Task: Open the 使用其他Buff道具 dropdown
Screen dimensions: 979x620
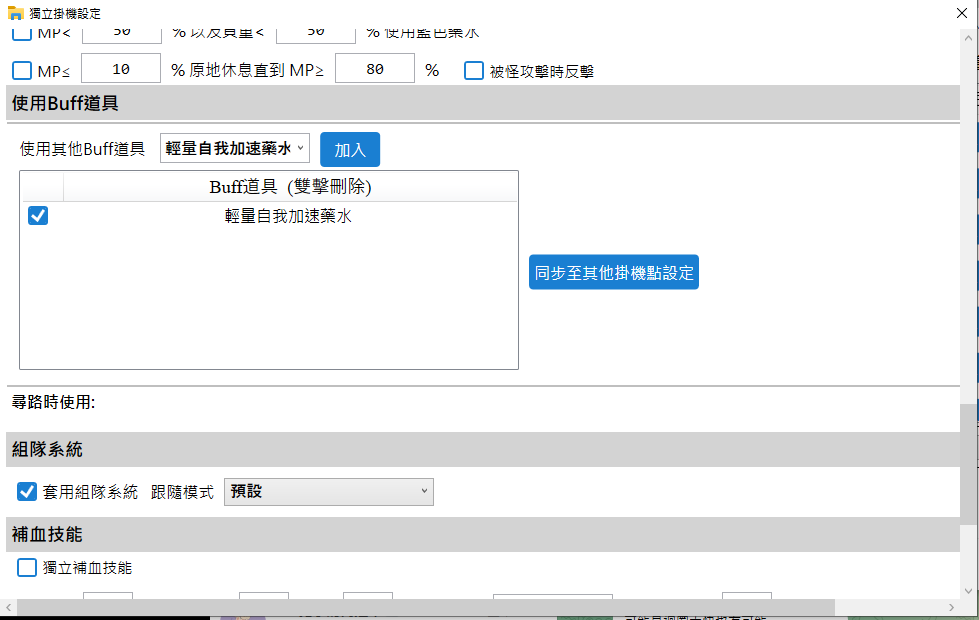Action: point(234,148)
